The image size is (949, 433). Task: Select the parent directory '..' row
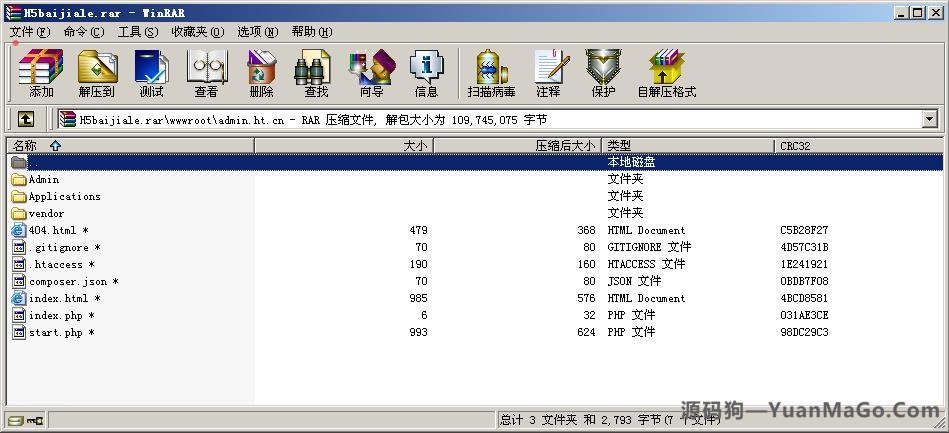474,162
